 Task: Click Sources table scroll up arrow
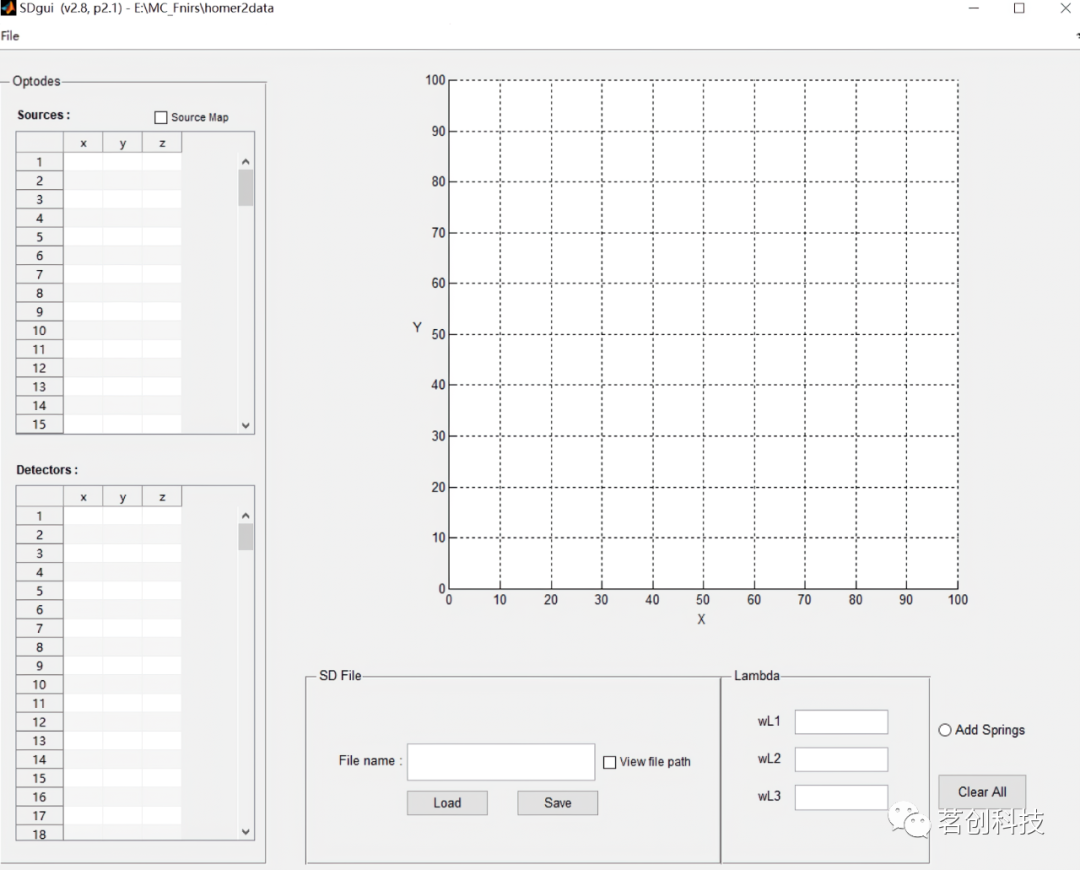(x=246, y=162)
